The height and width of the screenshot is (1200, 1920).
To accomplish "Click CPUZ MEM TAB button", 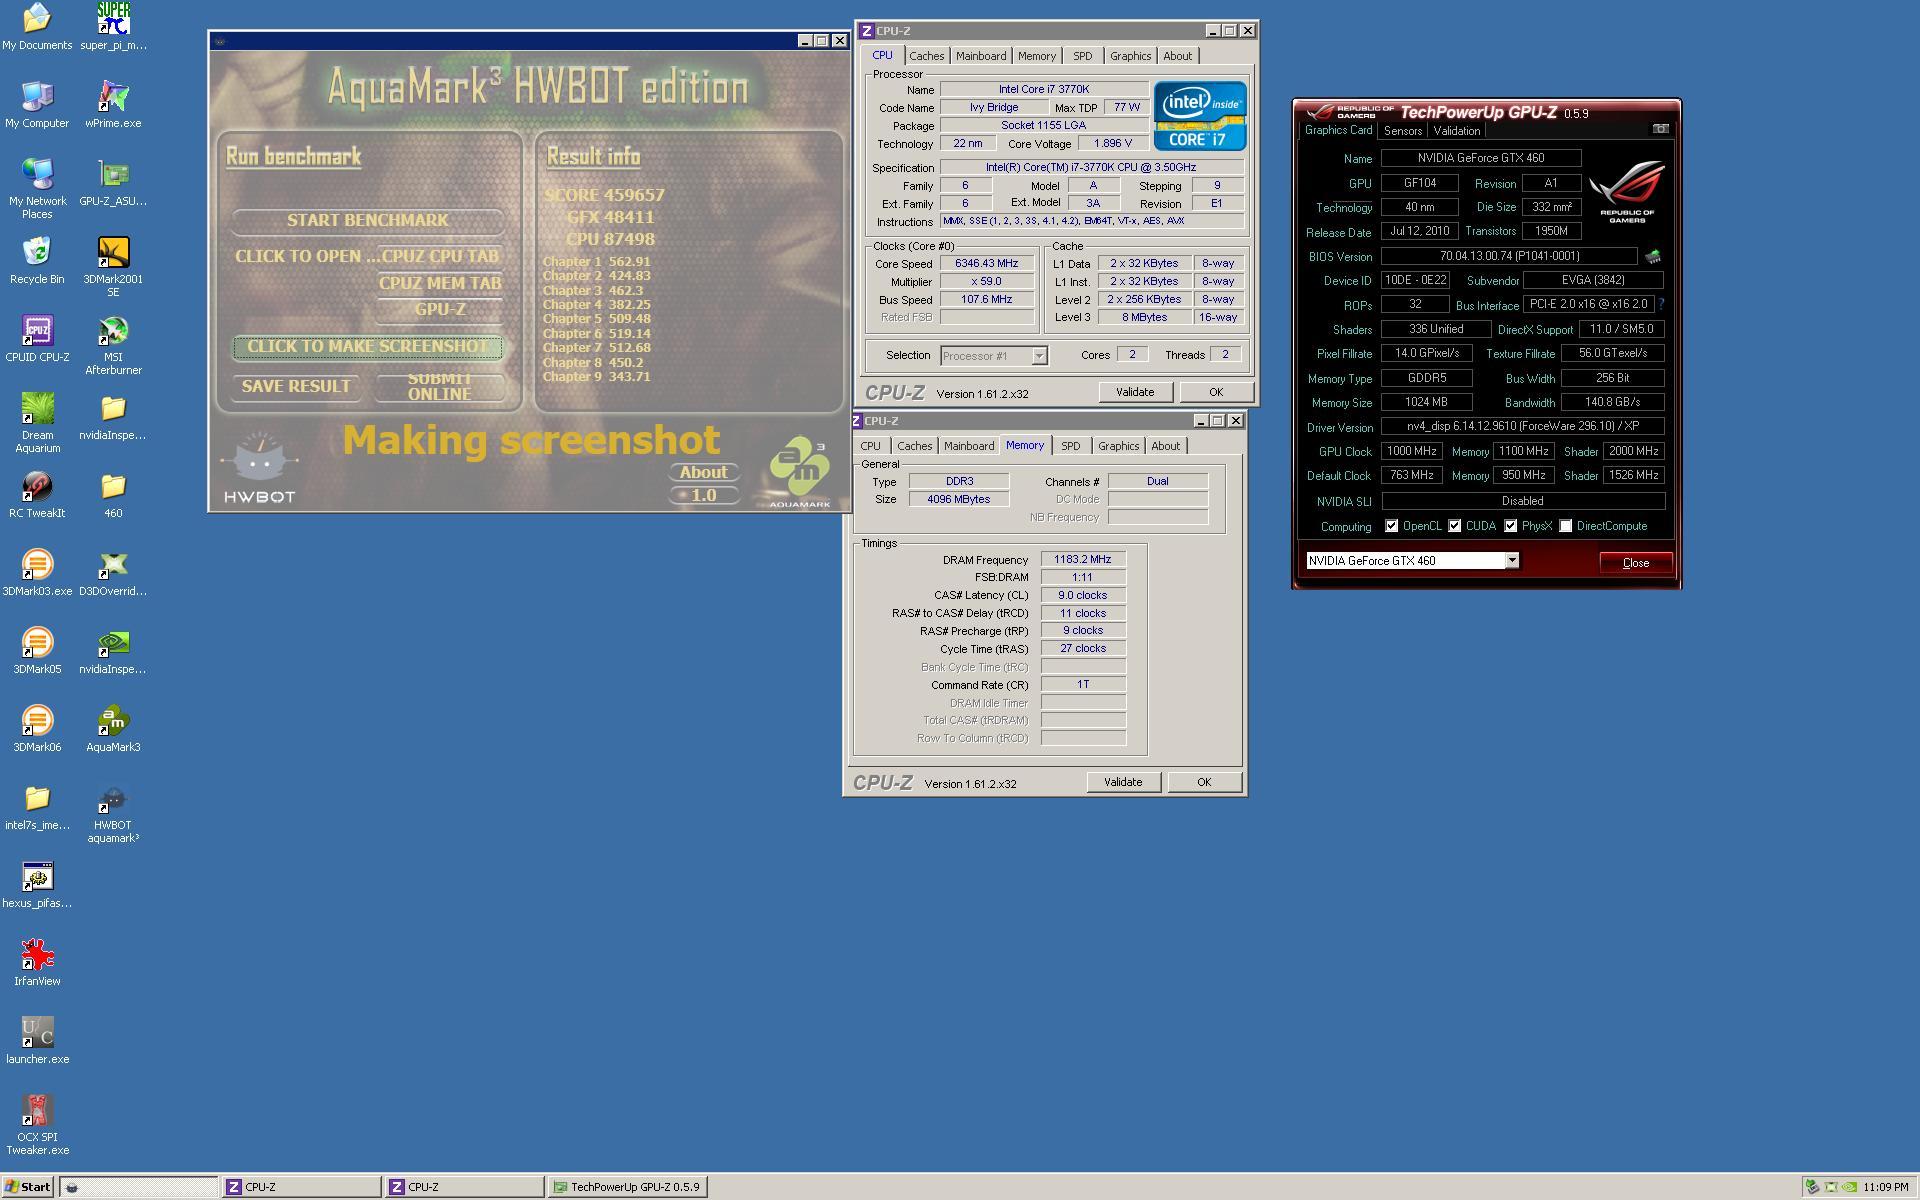I will (x=440, y=283).
